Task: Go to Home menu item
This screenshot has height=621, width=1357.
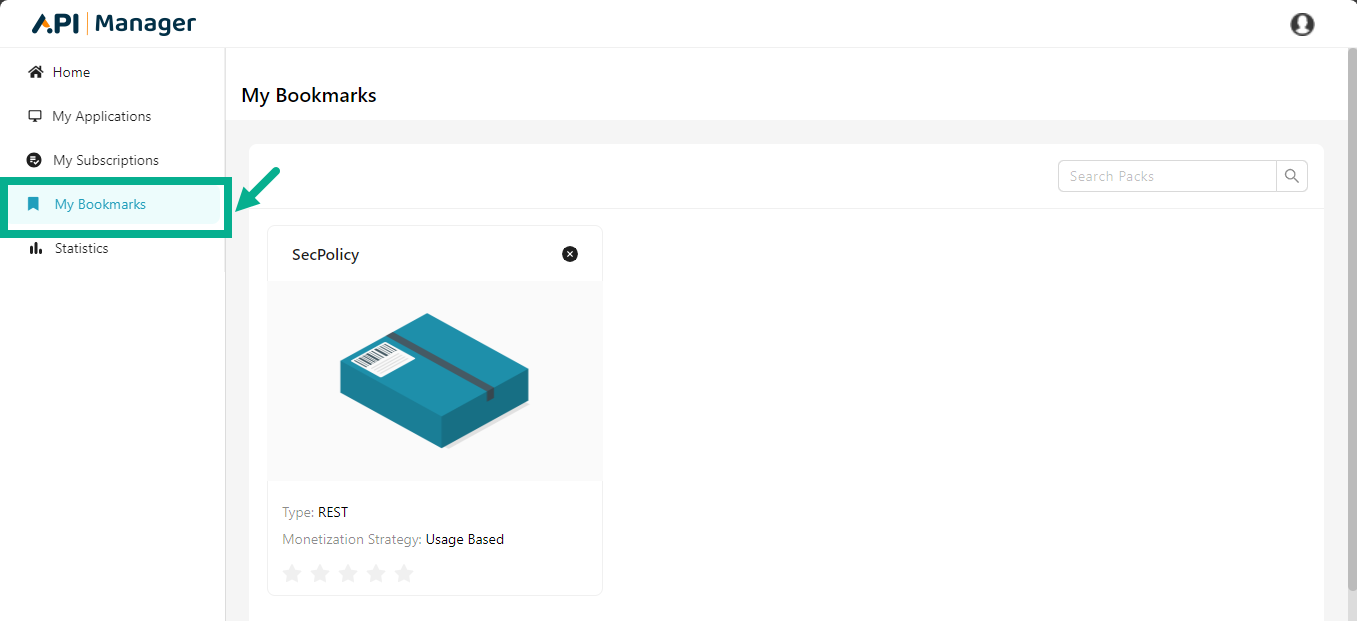Action: click(x=71, y=72)
